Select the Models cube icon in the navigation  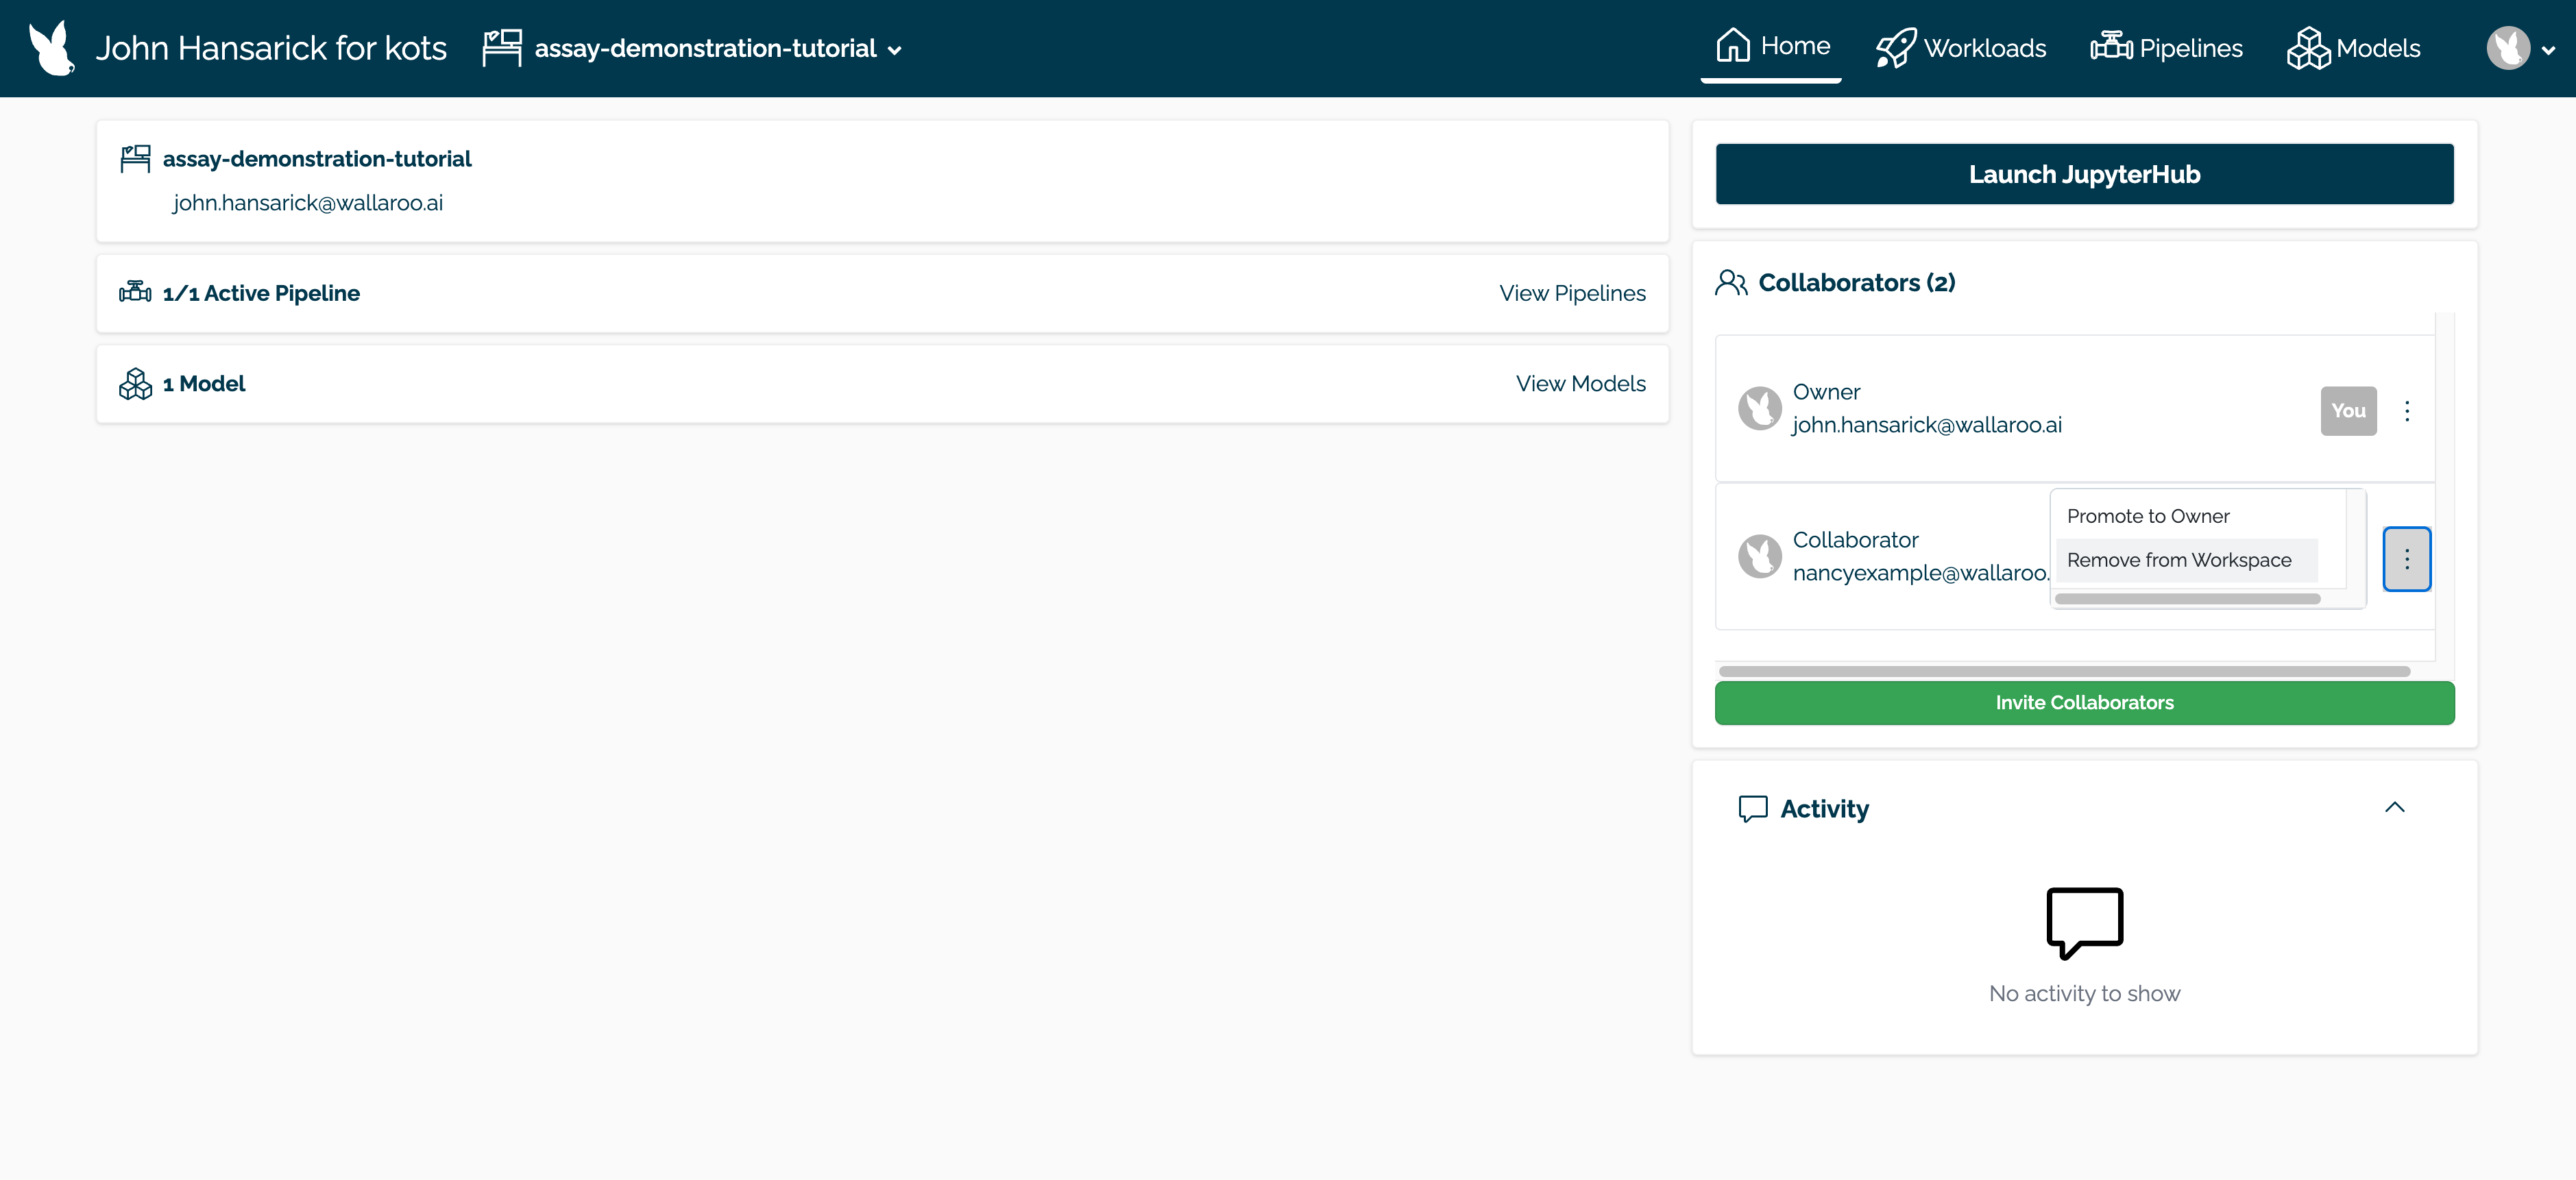click(x=2308, y=46)
